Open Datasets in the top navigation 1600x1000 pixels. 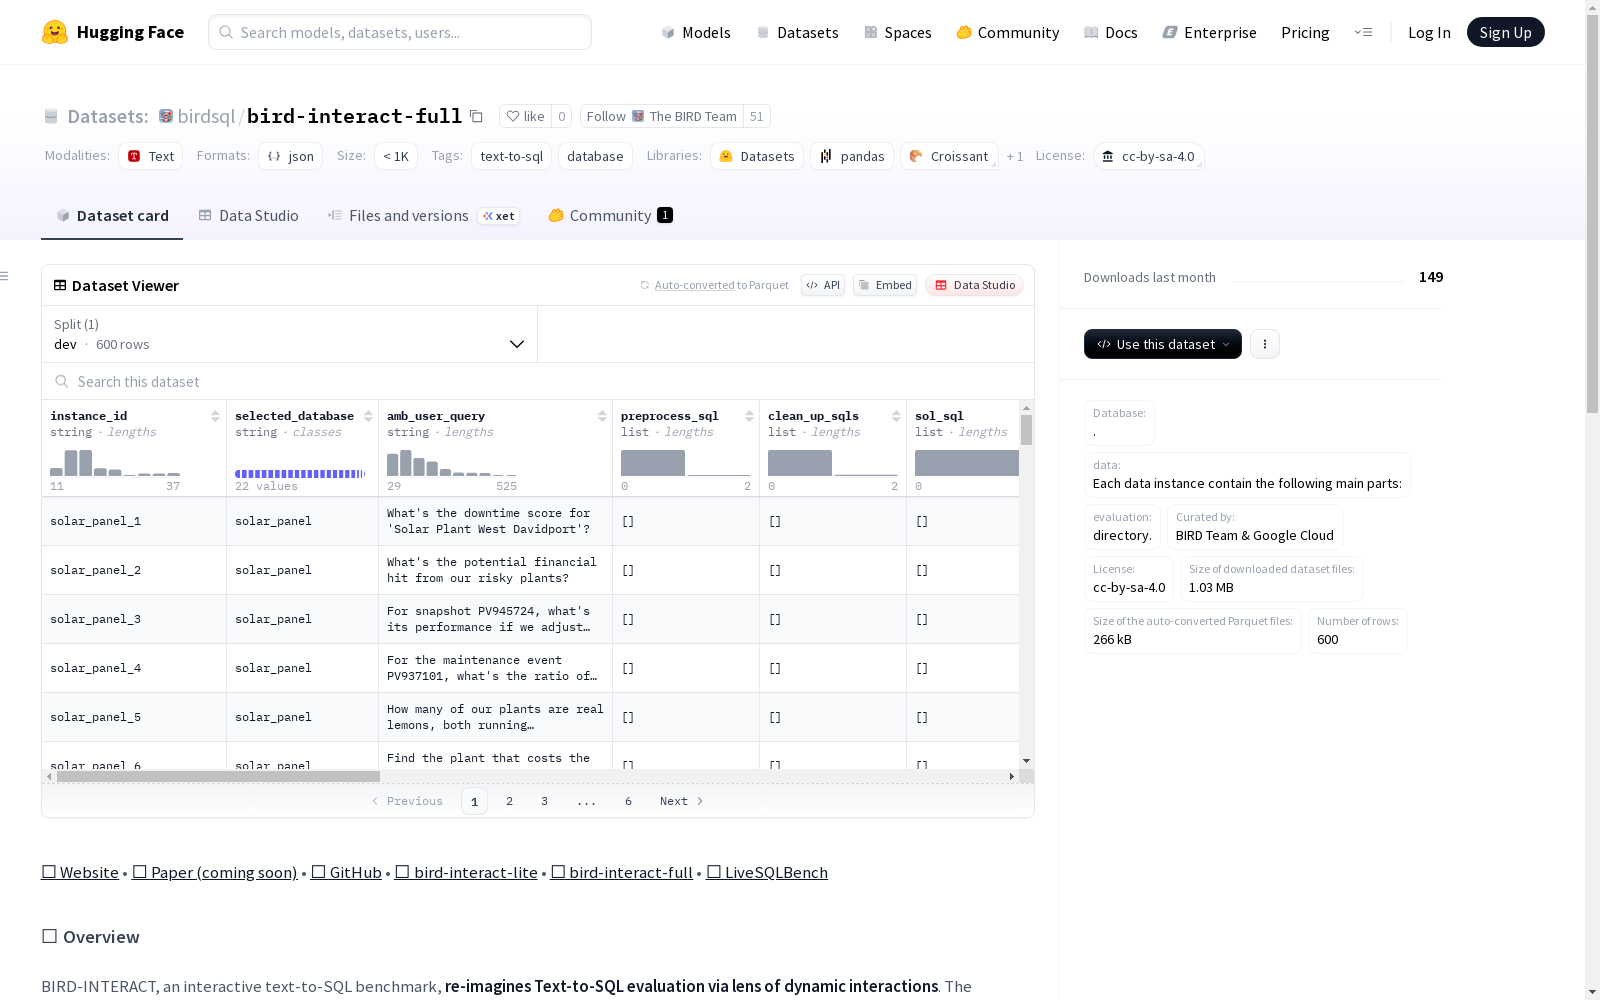click(798, 32)
